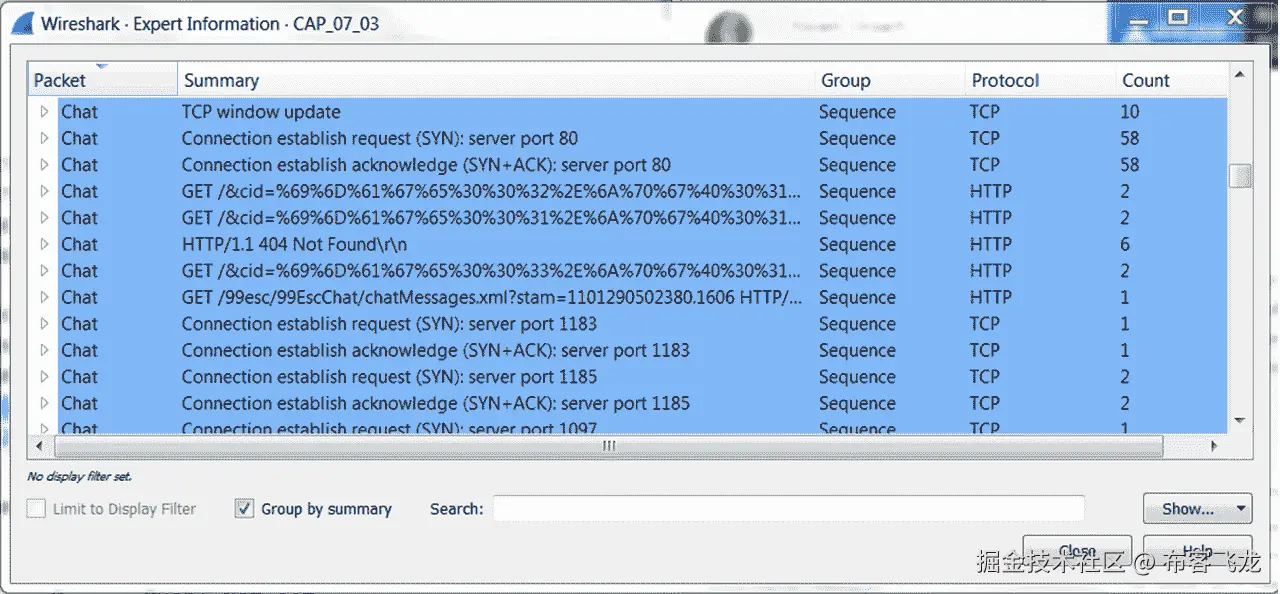Click the vertical scrollbar down arrow
The image size is (1280, 594).
[x=1240, y=421]
